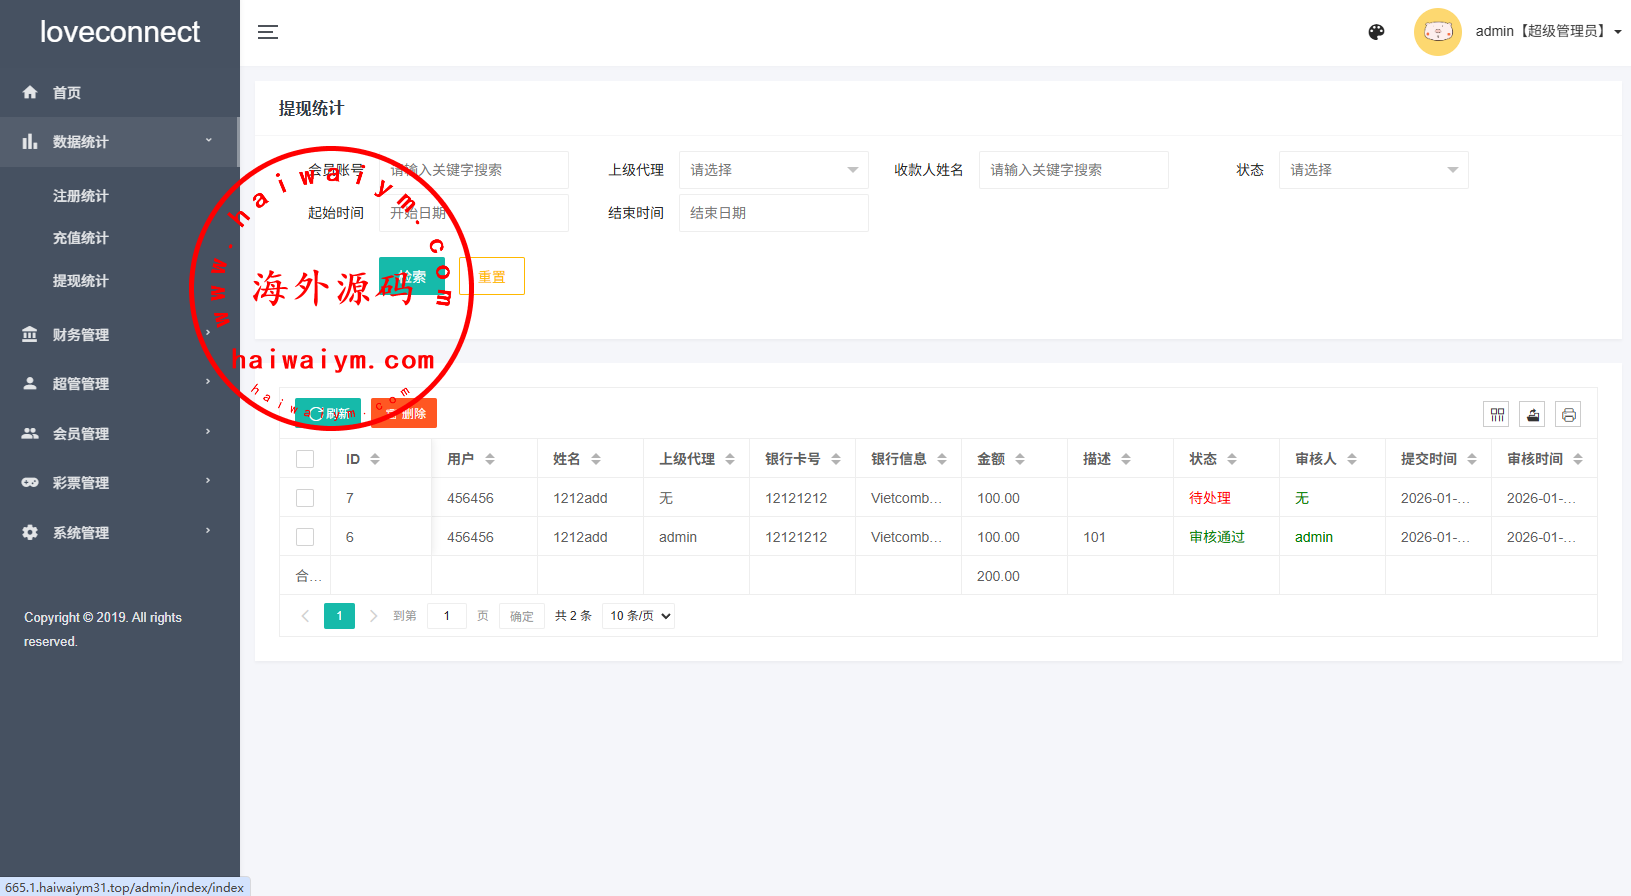Open the column filter grid icon
Screen dimensions: 1631x896
tap(1497, 414)
